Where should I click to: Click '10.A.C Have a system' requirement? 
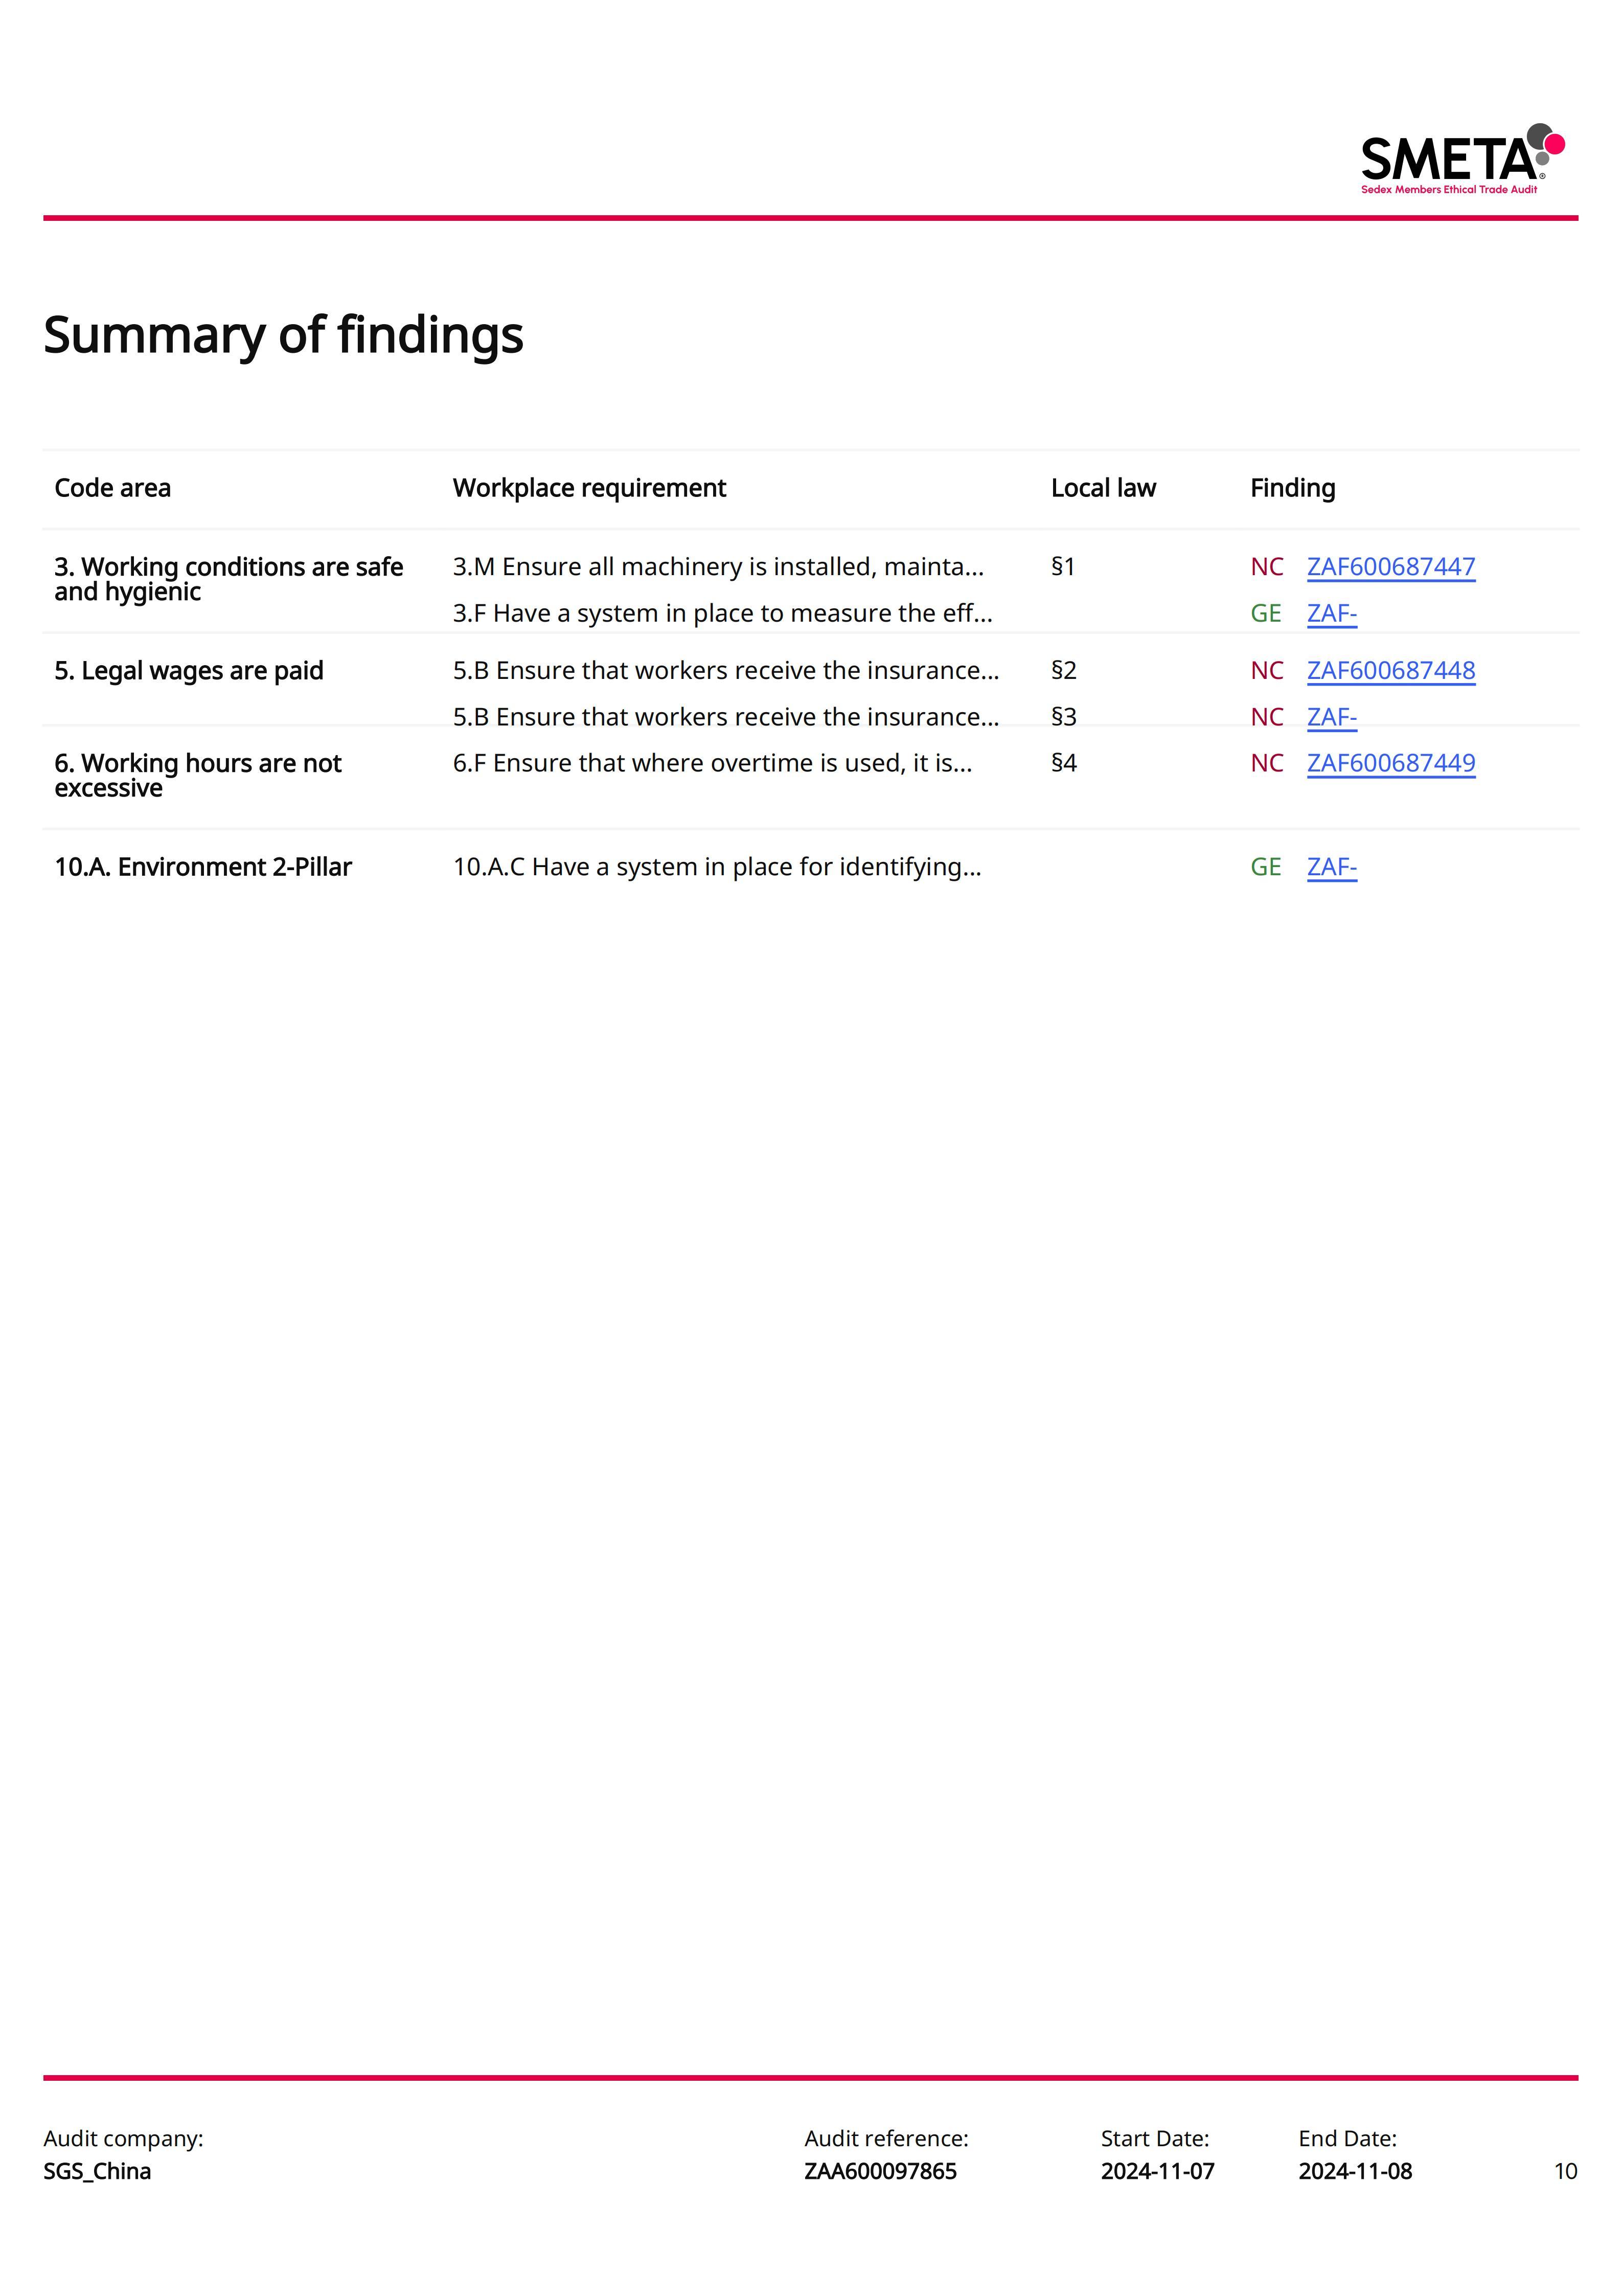click(x=717, y=867)
